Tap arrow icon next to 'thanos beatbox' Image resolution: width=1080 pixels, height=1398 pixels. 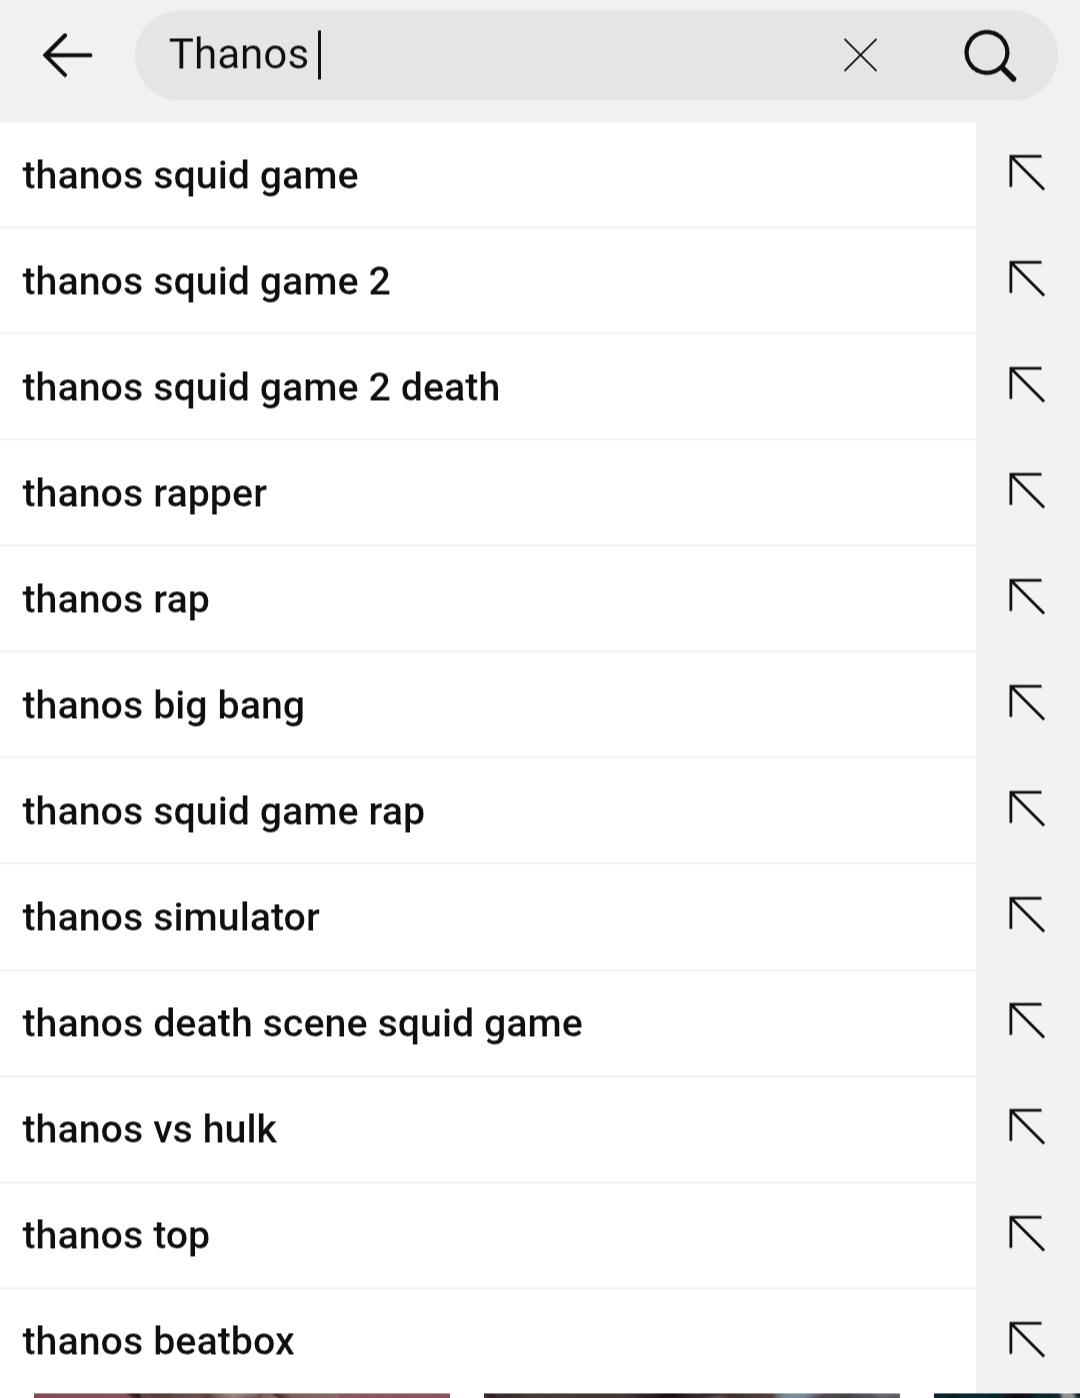point(1027,1339)
